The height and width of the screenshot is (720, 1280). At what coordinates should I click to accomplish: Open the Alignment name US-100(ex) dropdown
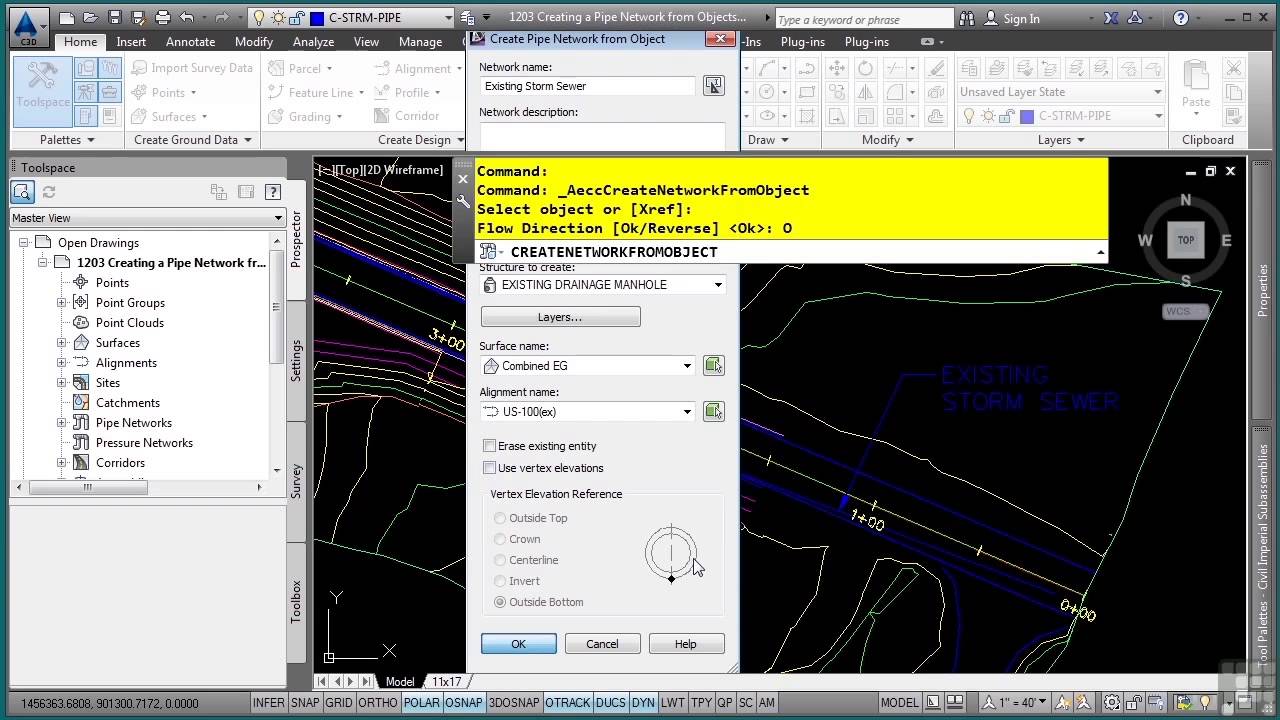(x=687, y=412)
